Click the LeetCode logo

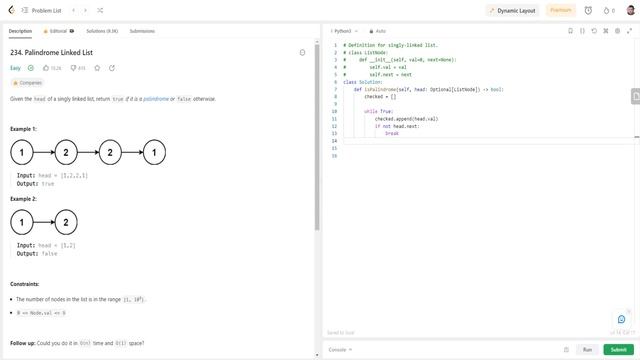[x=11, y=10]
